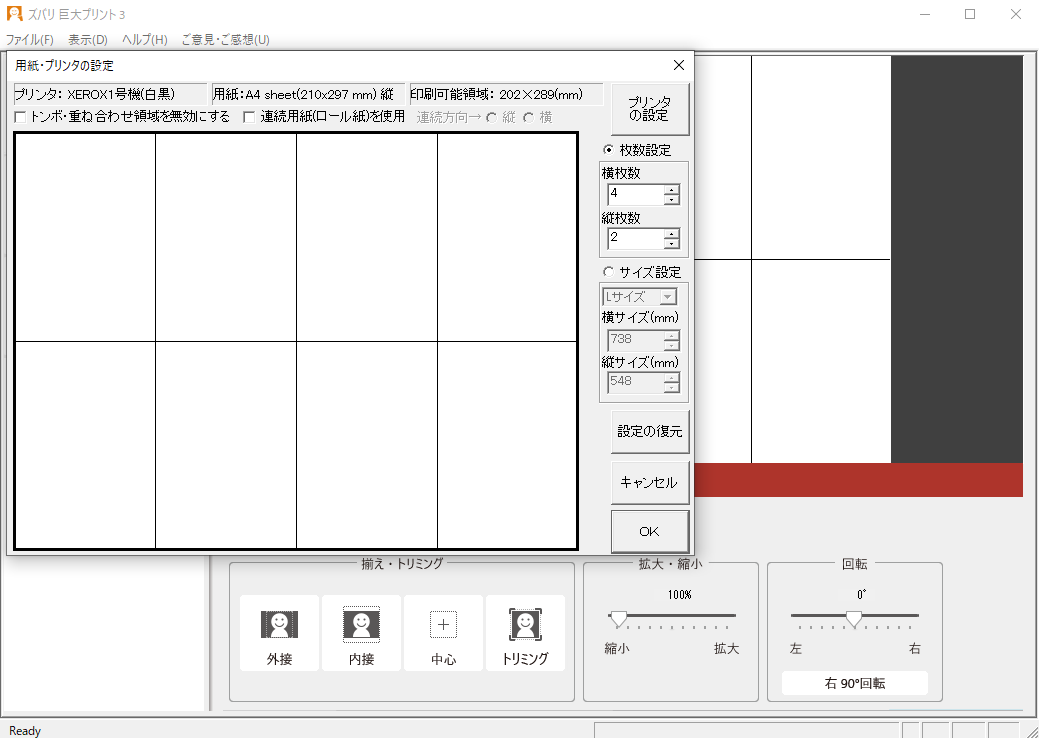
Task: Open the Lサイズ dropdown list
Action: click(x=668, y=296)
